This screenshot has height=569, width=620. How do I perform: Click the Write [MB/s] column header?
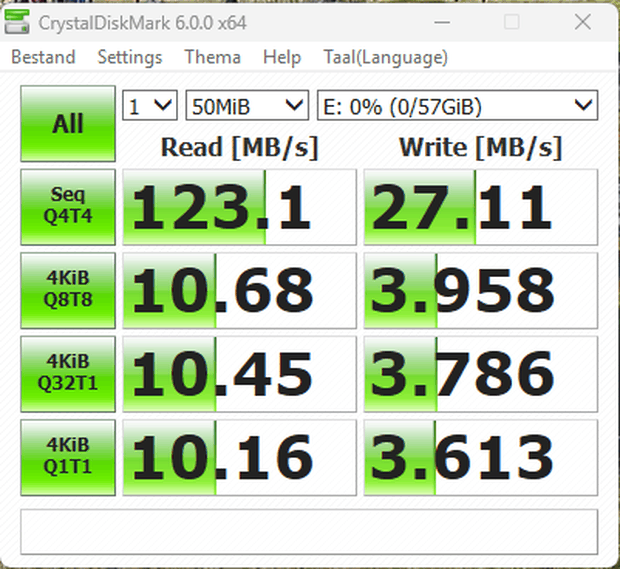point(480,147)
